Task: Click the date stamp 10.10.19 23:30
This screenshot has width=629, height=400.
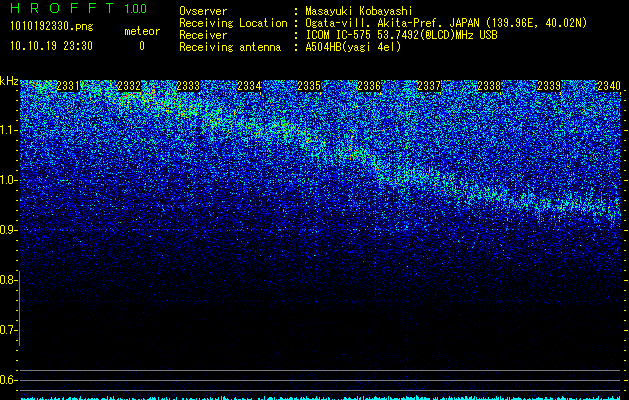Action: point(51,46)
